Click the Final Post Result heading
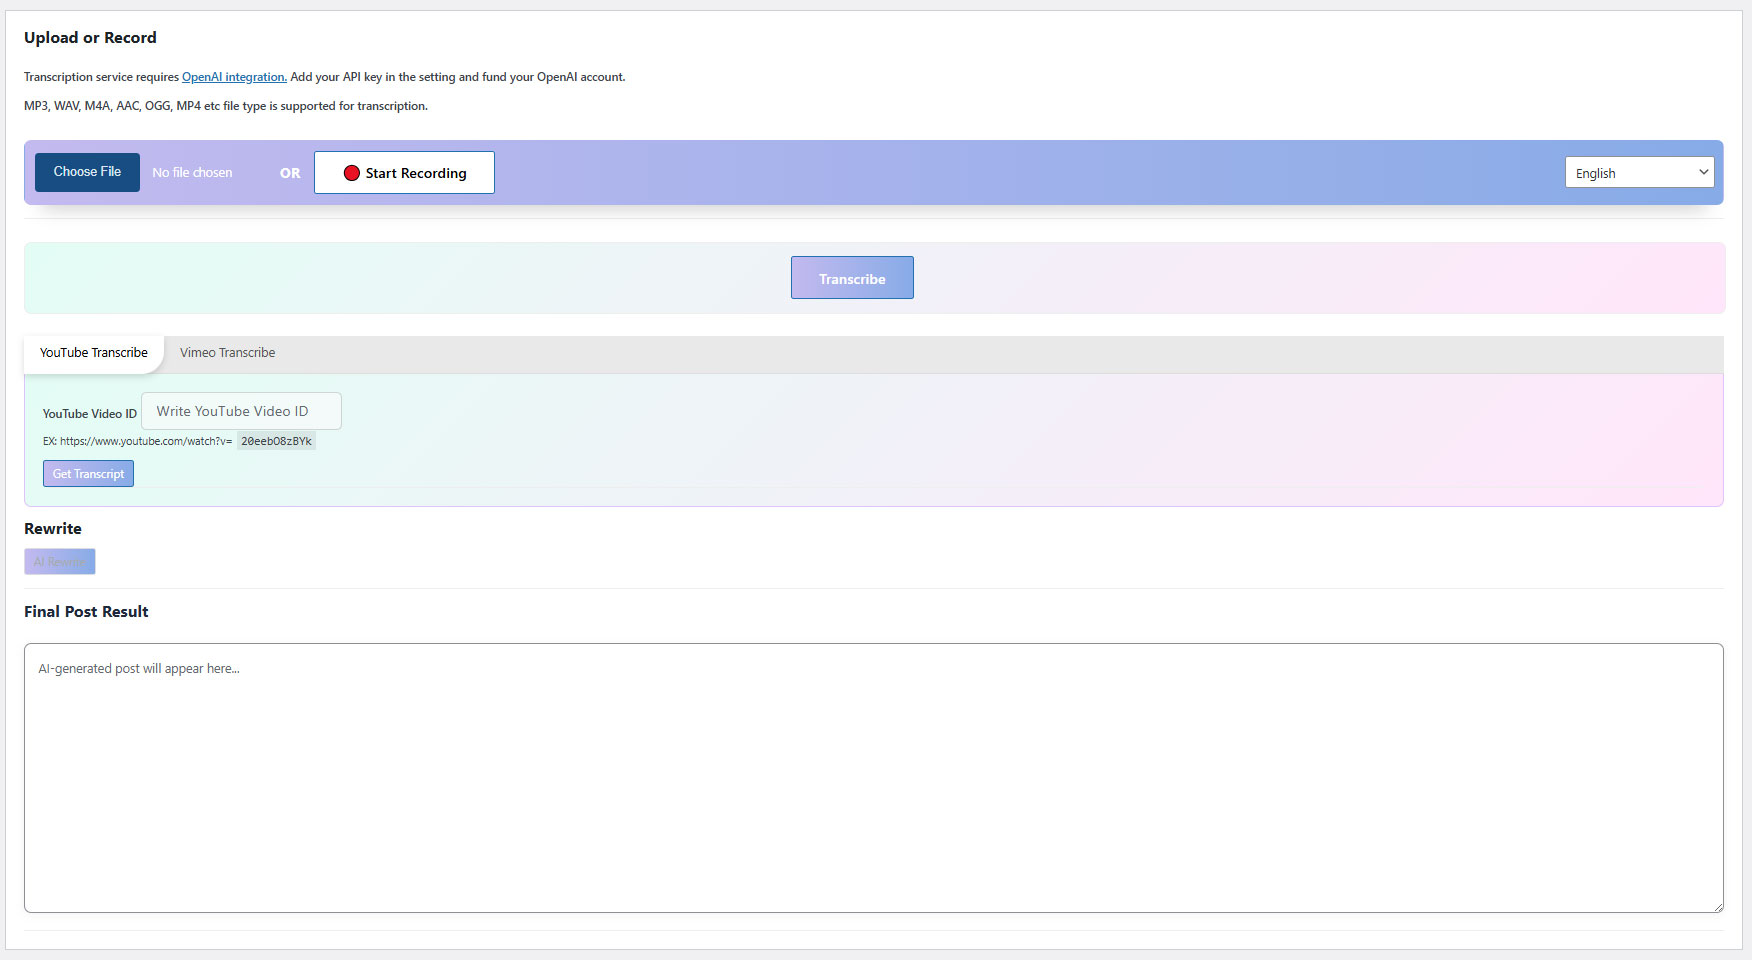The height and width of the screenshot is (960, 1752). [x=86, y=612]
